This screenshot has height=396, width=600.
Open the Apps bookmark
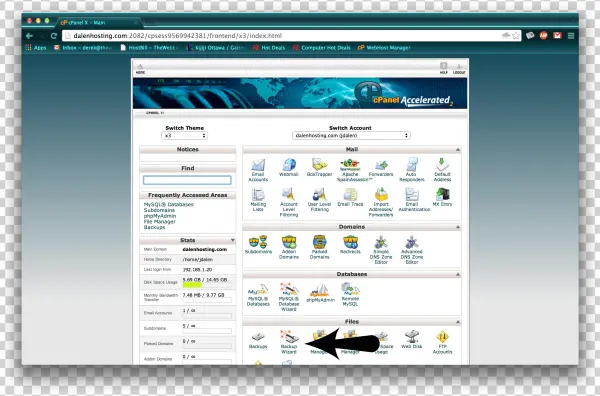click(x=36, y=48)
